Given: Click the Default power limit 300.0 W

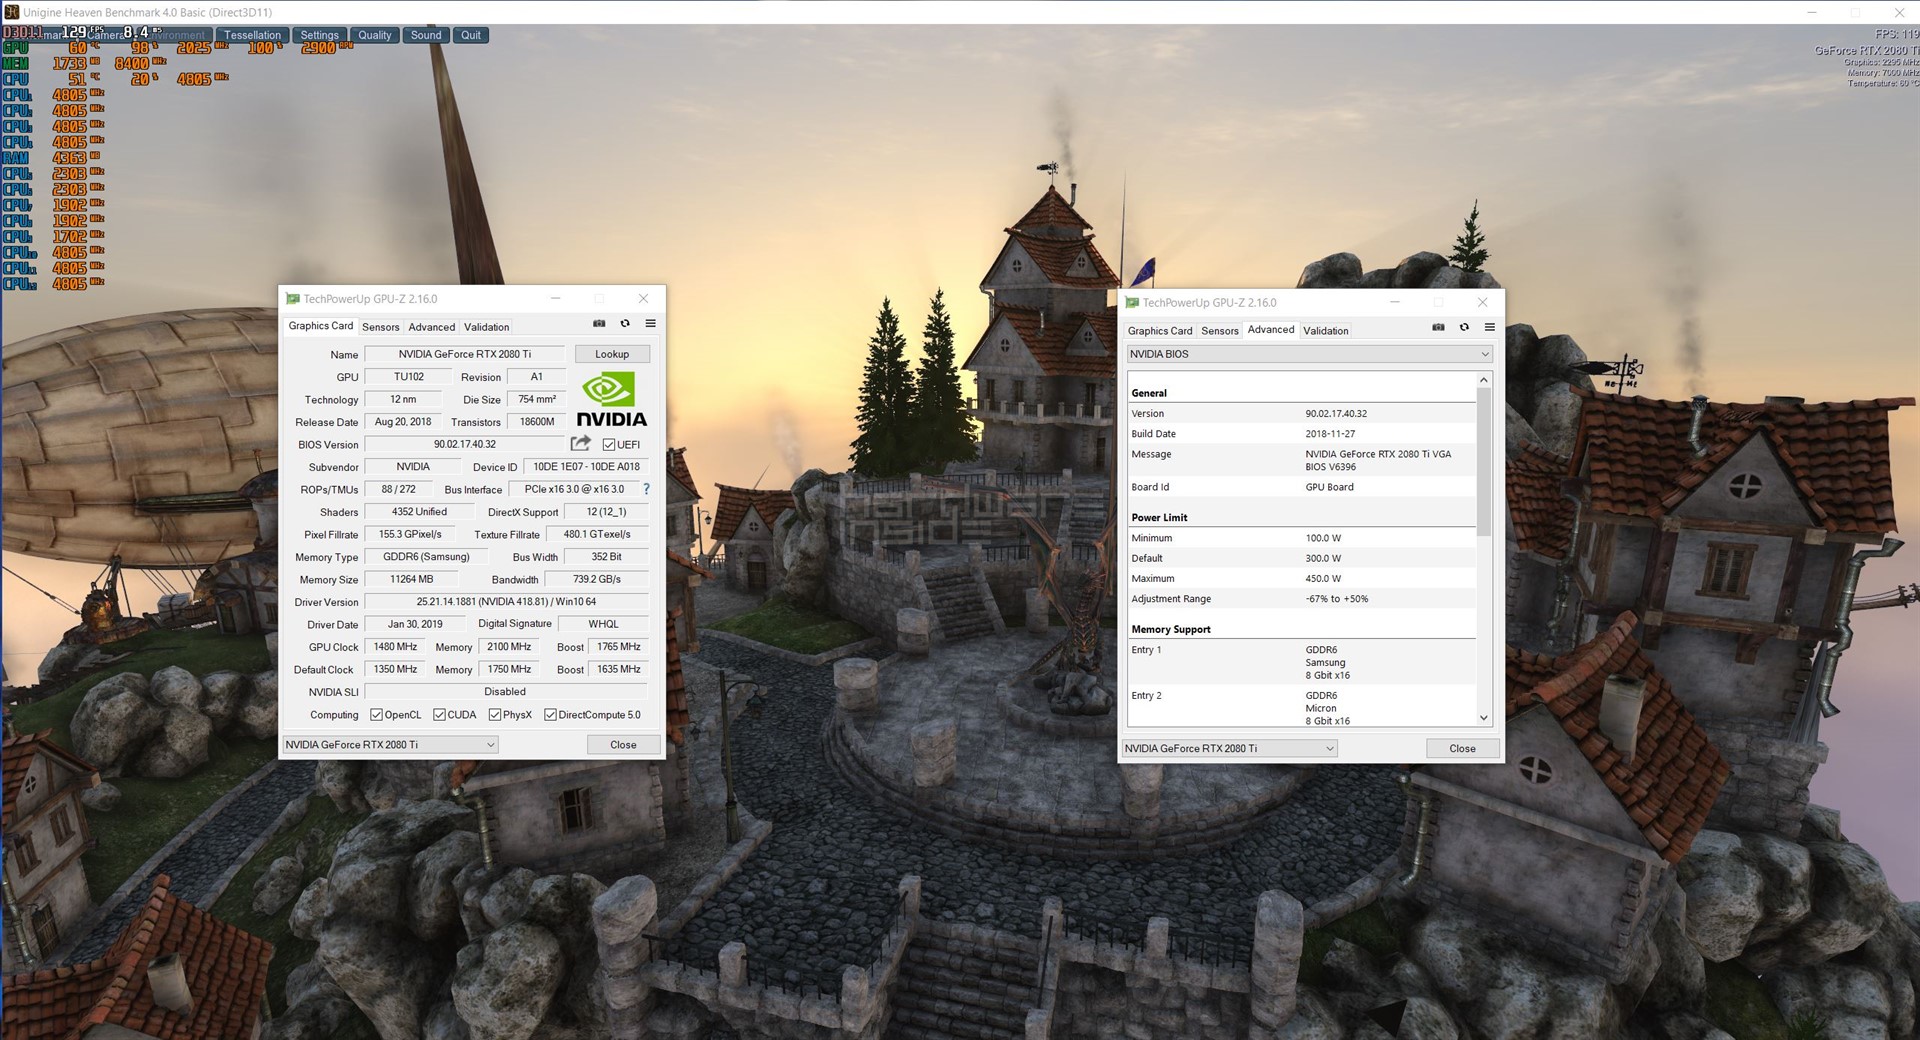Looking at the screenshot, I should [1323, 559].
